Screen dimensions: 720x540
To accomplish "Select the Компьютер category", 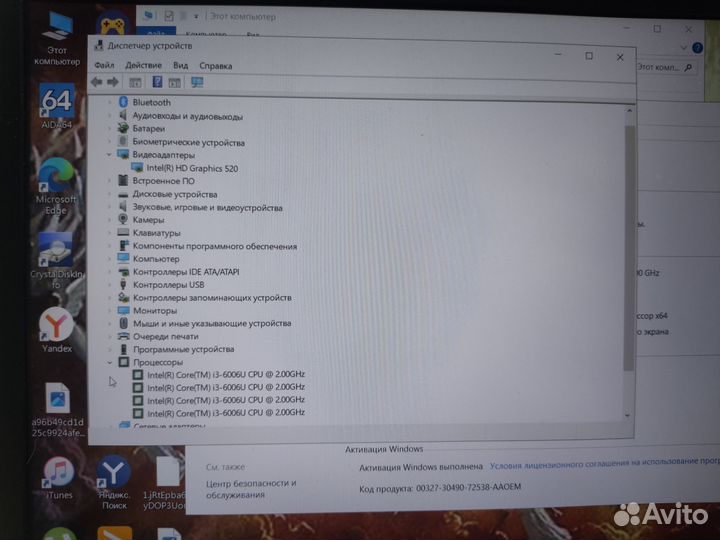I will (x=156, y=259).
